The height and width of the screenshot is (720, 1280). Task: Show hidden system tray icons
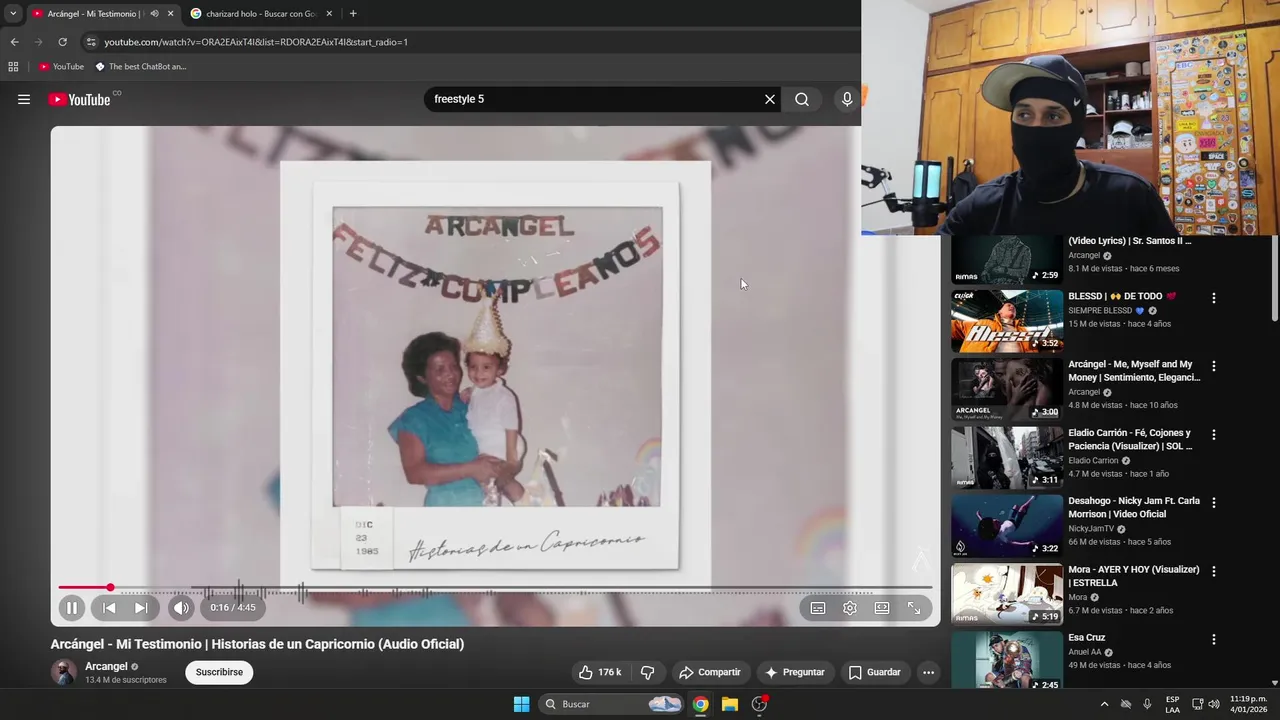coord(1104,704)
